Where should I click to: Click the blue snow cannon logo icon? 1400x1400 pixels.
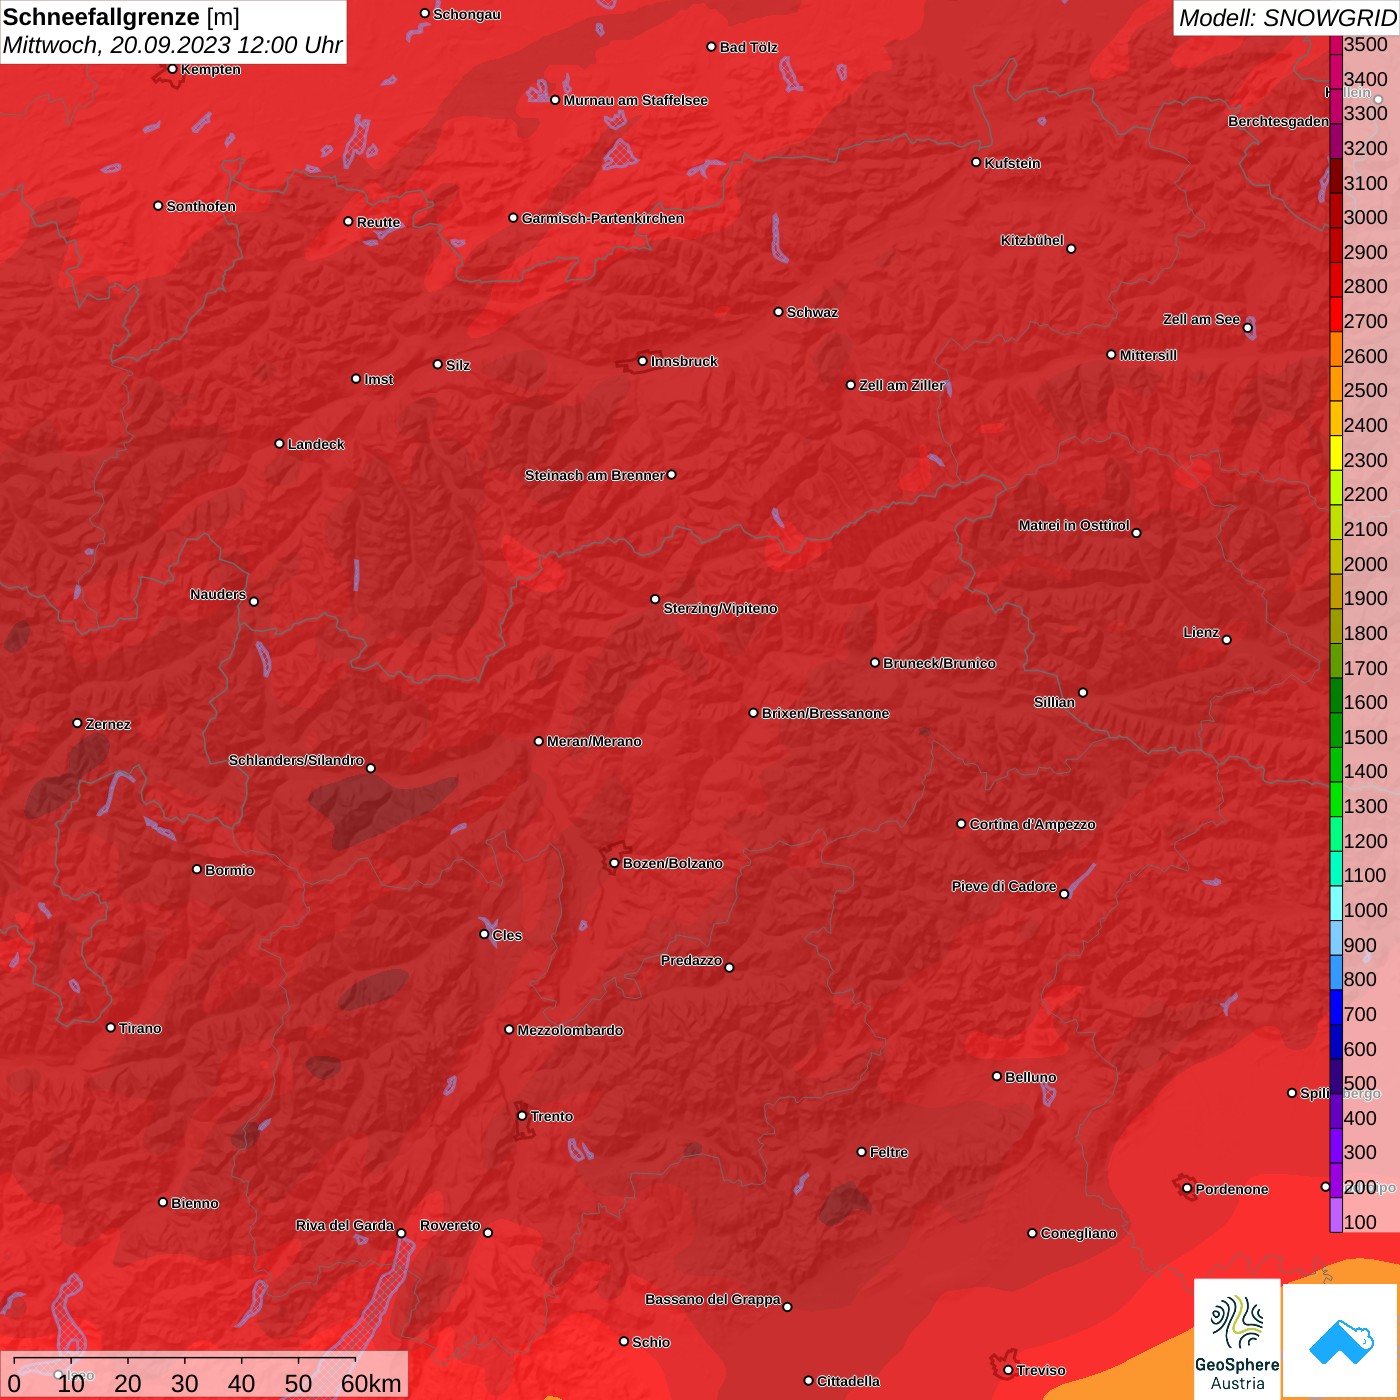click(x=1341, y=1342)
